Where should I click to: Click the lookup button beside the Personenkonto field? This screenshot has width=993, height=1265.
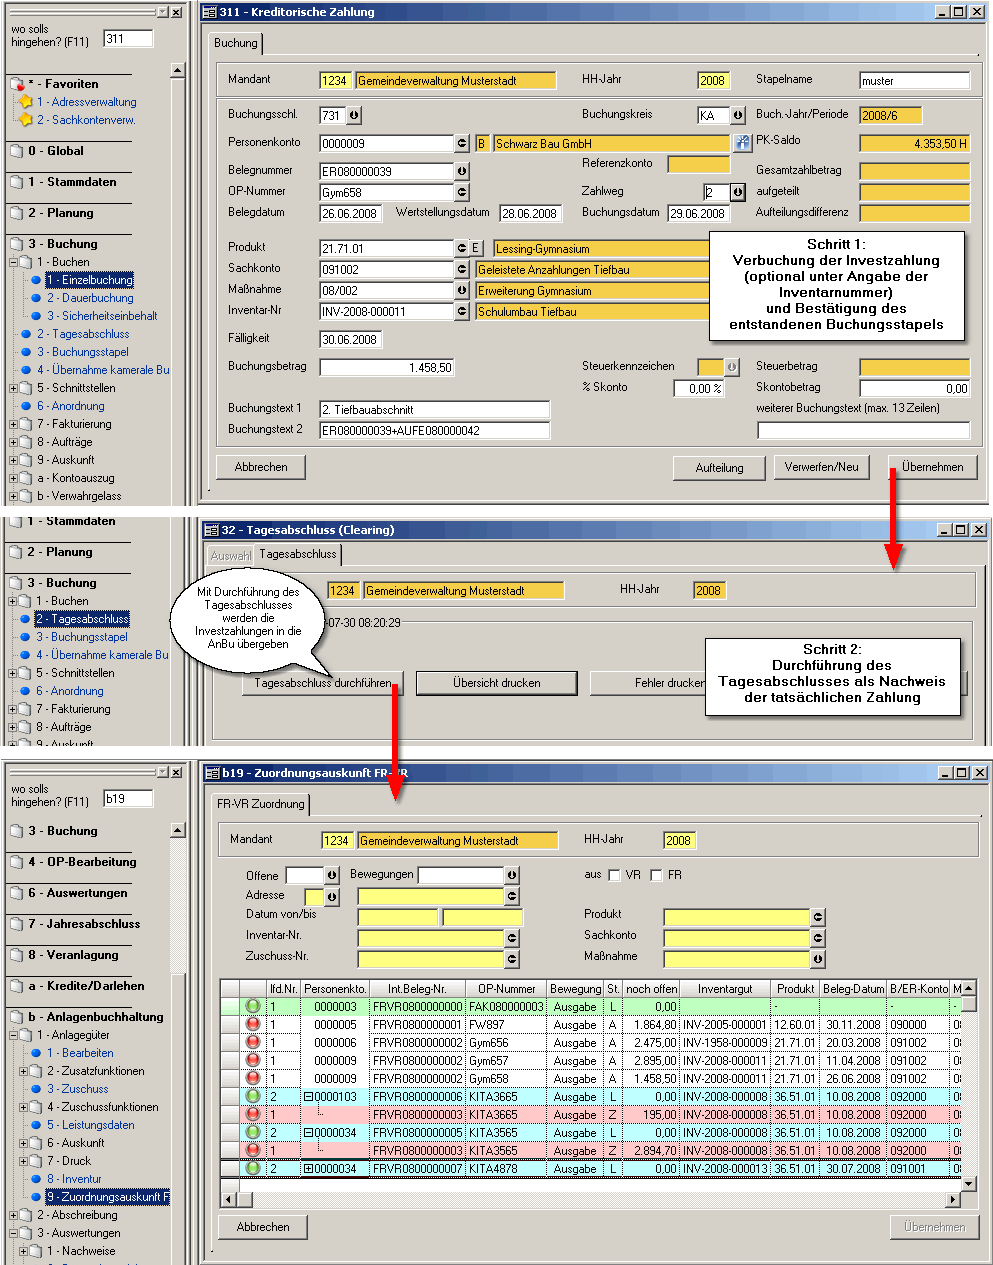[461, 144]
